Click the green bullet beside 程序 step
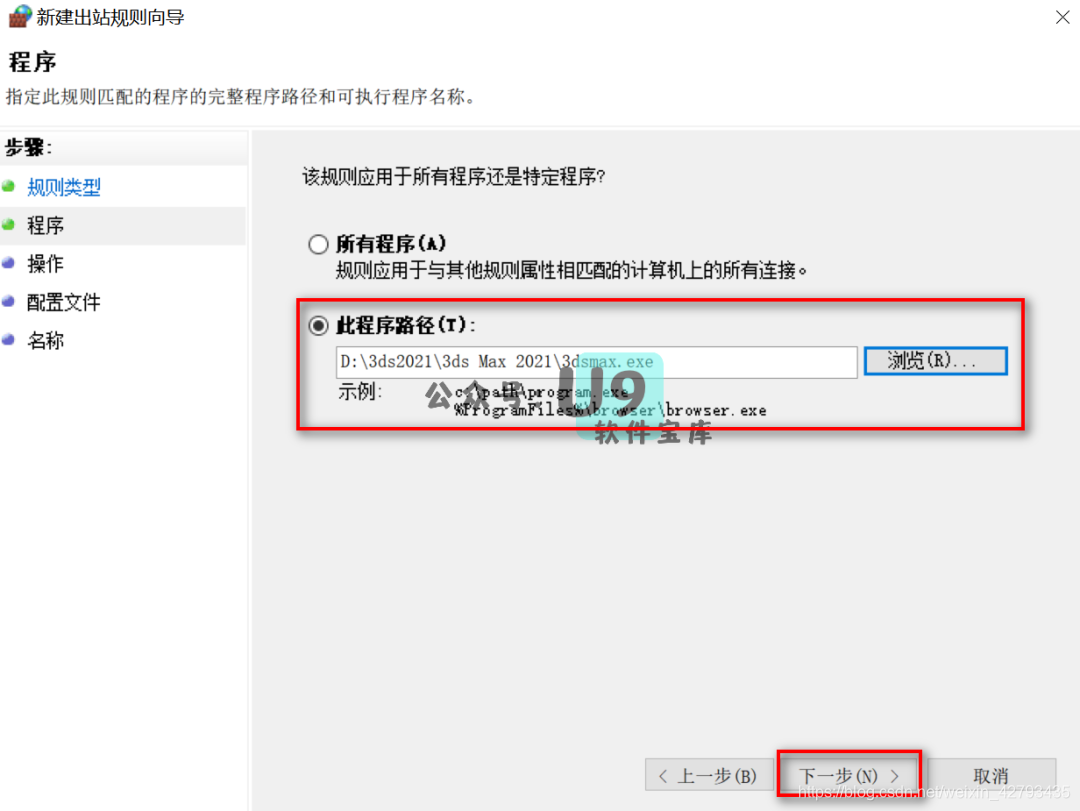 [9, 225]
